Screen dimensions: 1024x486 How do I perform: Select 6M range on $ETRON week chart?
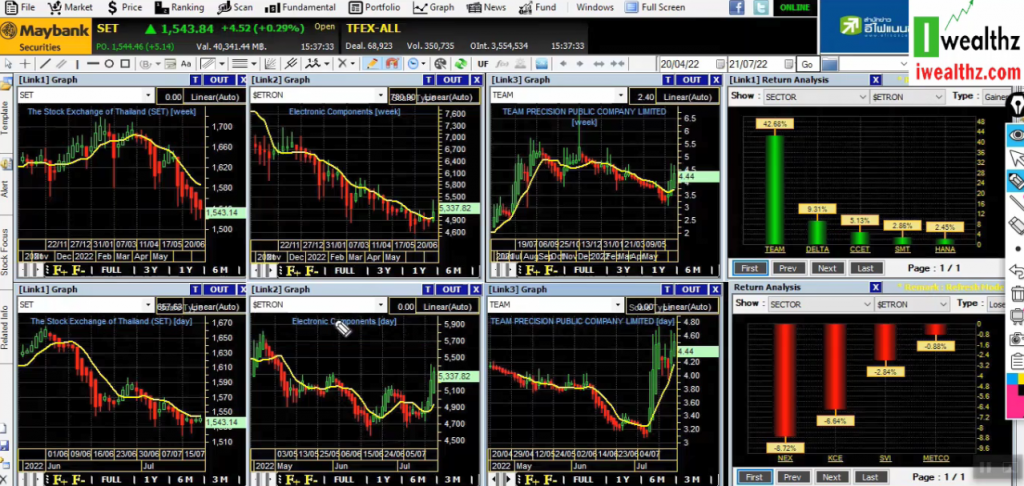(x=453, y=270)
